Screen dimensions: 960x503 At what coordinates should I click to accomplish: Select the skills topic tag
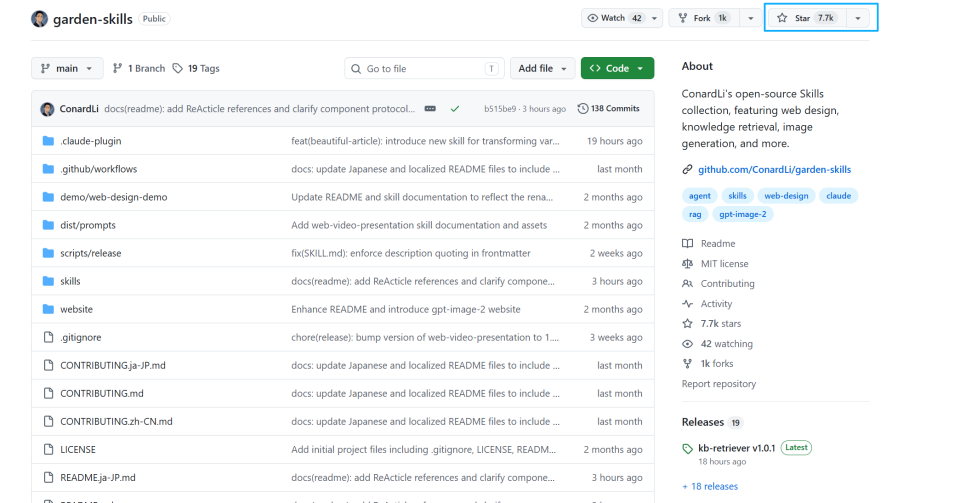click(737, 196)
